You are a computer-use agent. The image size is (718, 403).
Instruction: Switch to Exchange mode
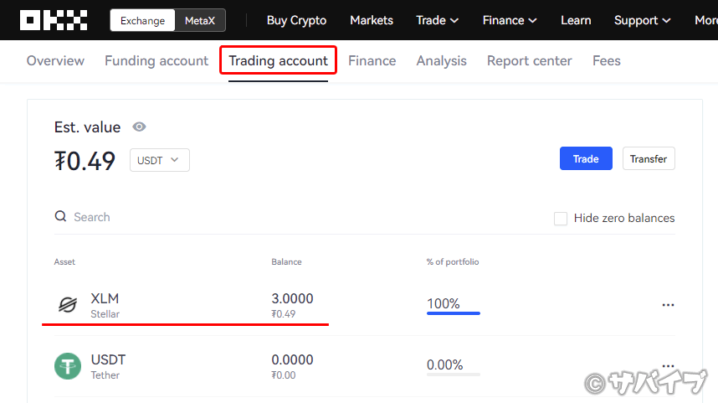[142, 21]
